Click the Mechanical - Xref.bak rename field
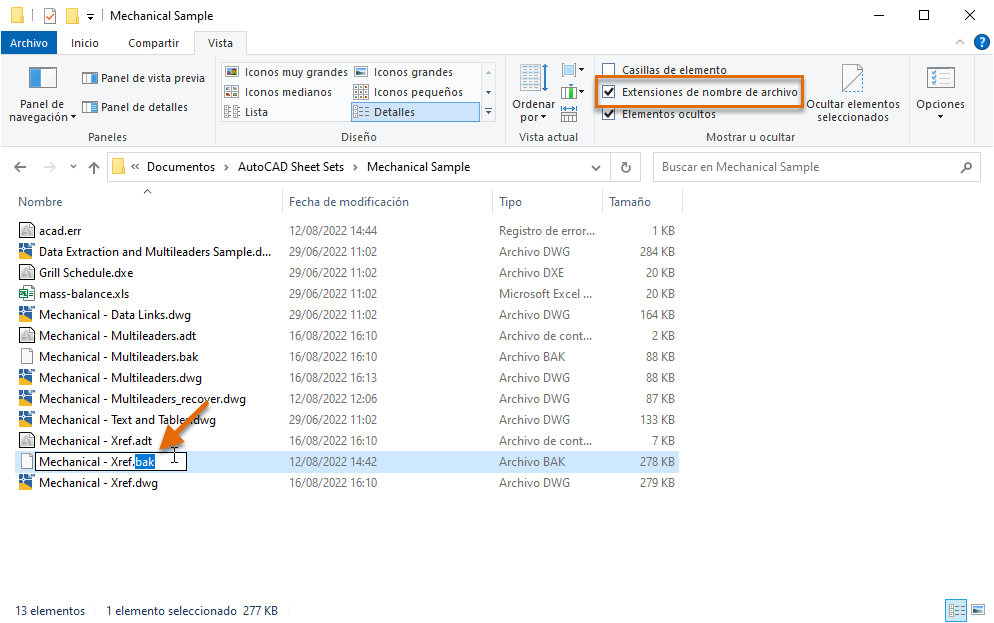994x623 pixels. (111, 462)
